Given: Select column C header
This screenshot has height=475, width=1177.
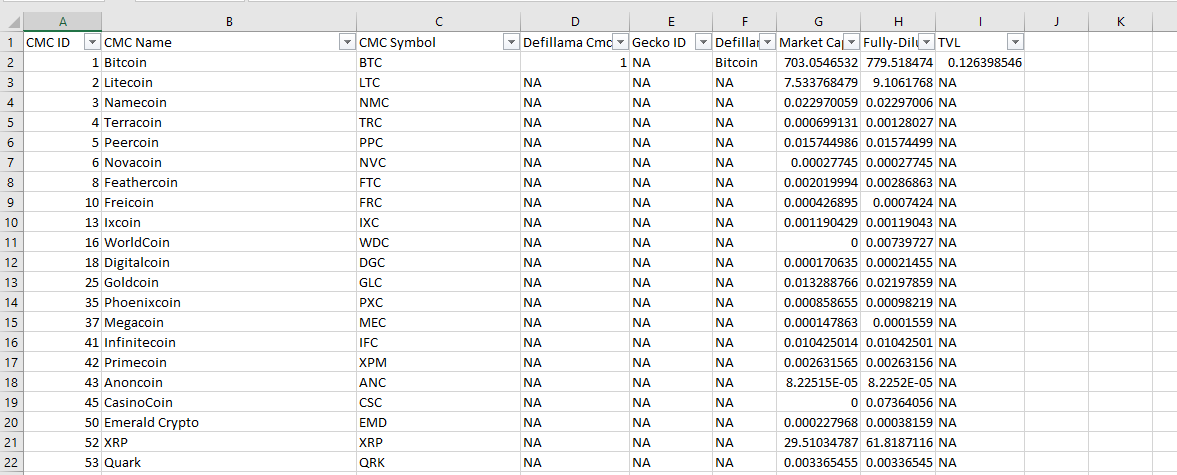Looking at the screenshot, I should 438,22.
